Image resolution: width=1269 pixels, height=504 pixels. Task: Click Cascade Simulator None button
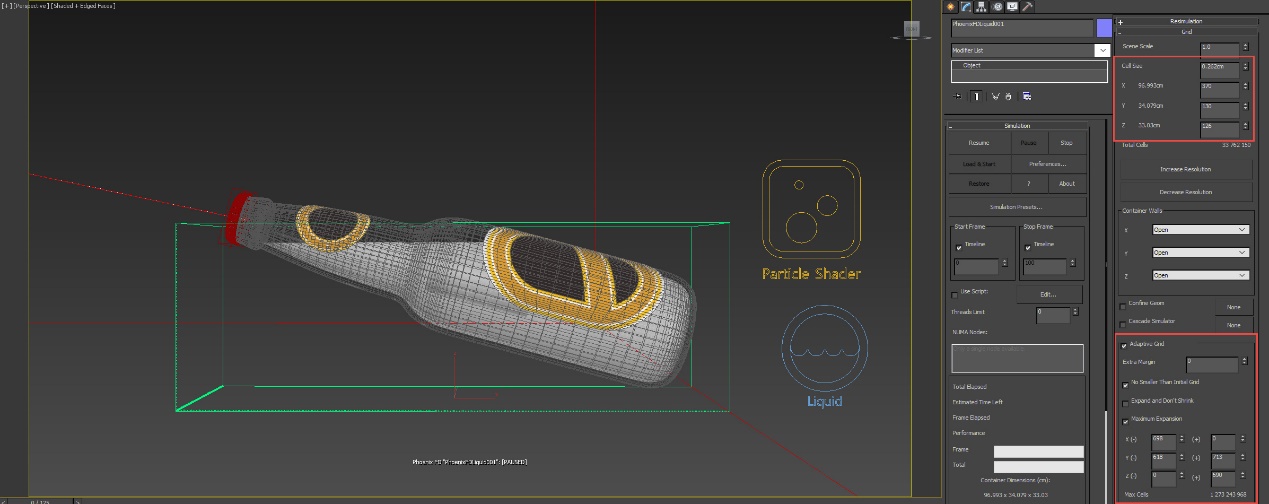click(x=1233, y=325)
